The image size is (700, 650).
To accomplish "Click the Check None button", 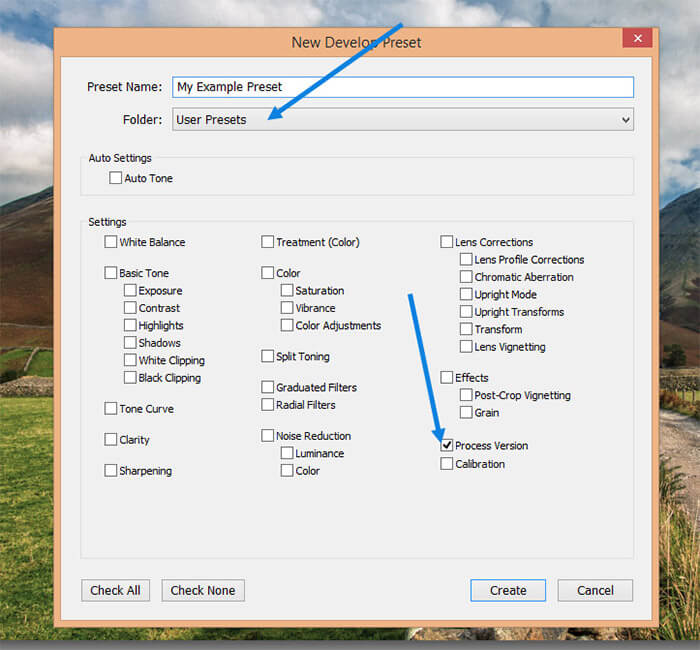I will [x=203, y=590].
